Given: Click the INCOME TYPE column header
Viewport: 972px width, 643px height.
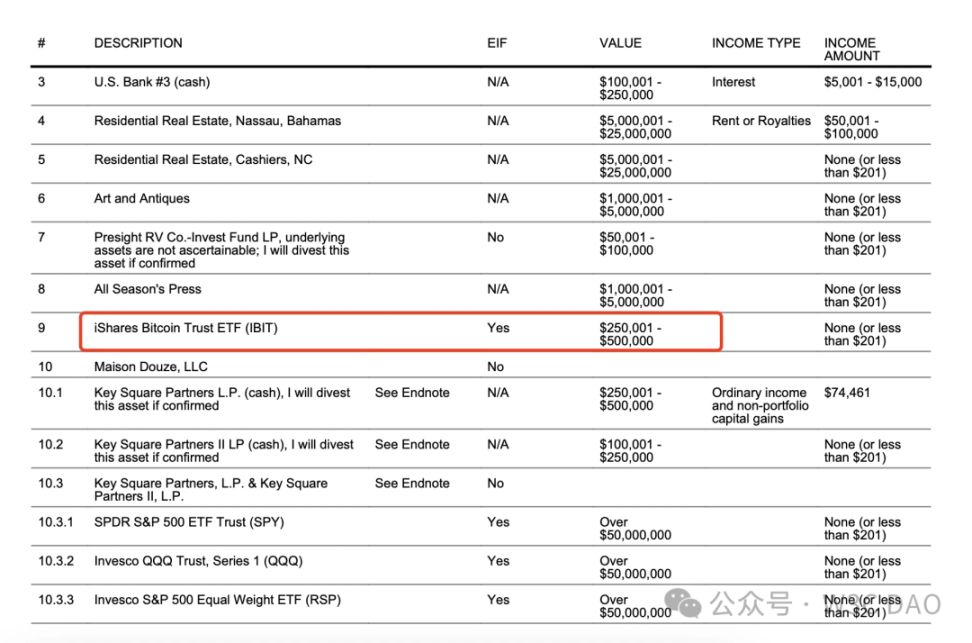Looking at the screenshot, I should pos(756,43).
